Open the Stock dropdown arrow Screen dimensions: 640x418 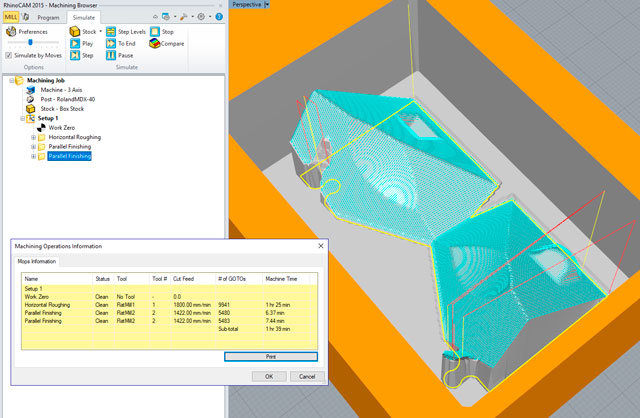[100, 31]
